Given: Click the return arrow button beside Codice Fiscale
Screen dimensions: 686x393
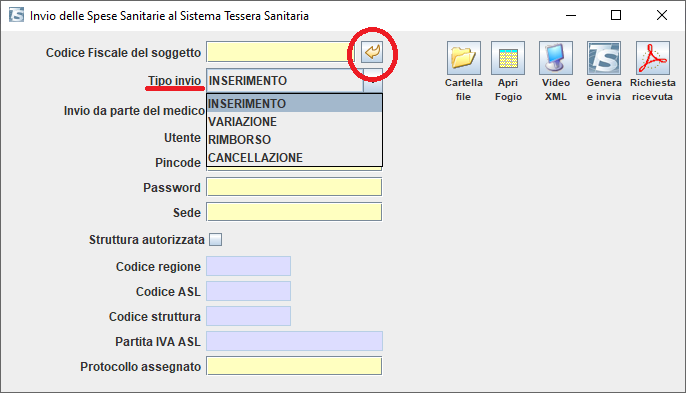Looking at the screenshot, I should click(372, 52).
